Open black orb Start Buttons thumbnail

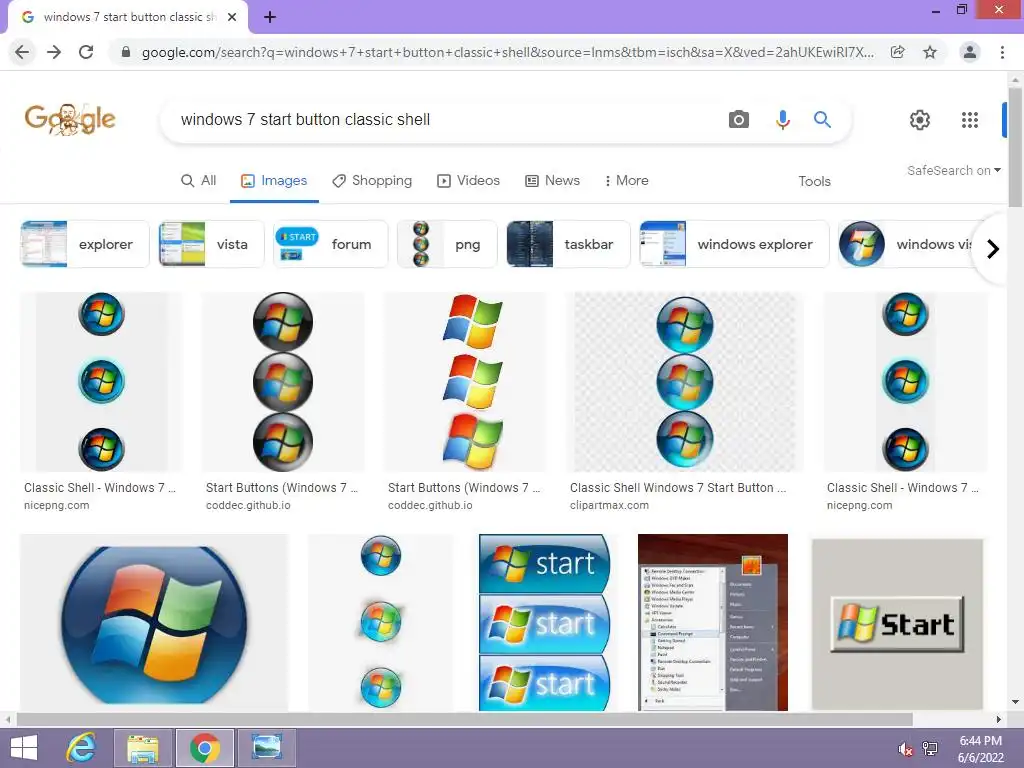pyautogui.click(x=283, y=382)
